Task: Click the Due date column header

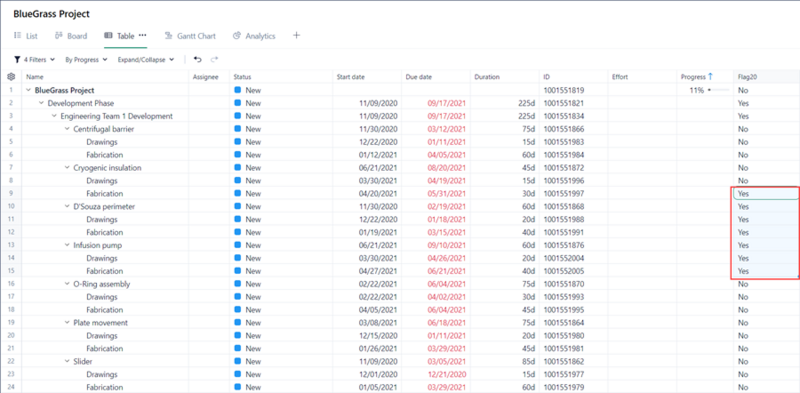Action: (436, 77)
